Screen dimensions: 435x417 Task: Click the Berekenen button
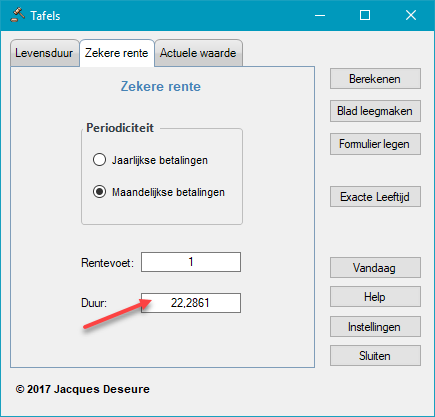[375, 79]
